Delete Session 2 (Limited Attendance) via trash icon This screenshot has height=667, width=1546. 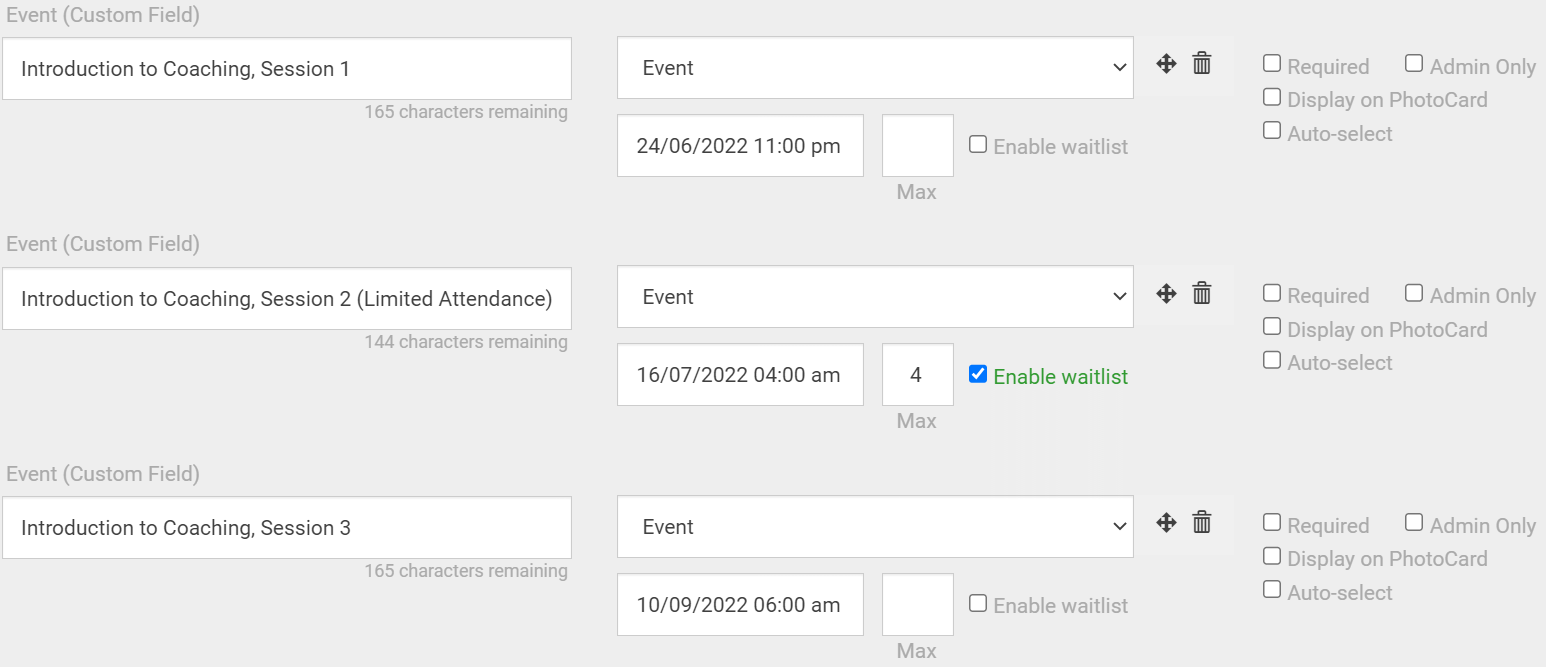click(x=1202, y=293)
